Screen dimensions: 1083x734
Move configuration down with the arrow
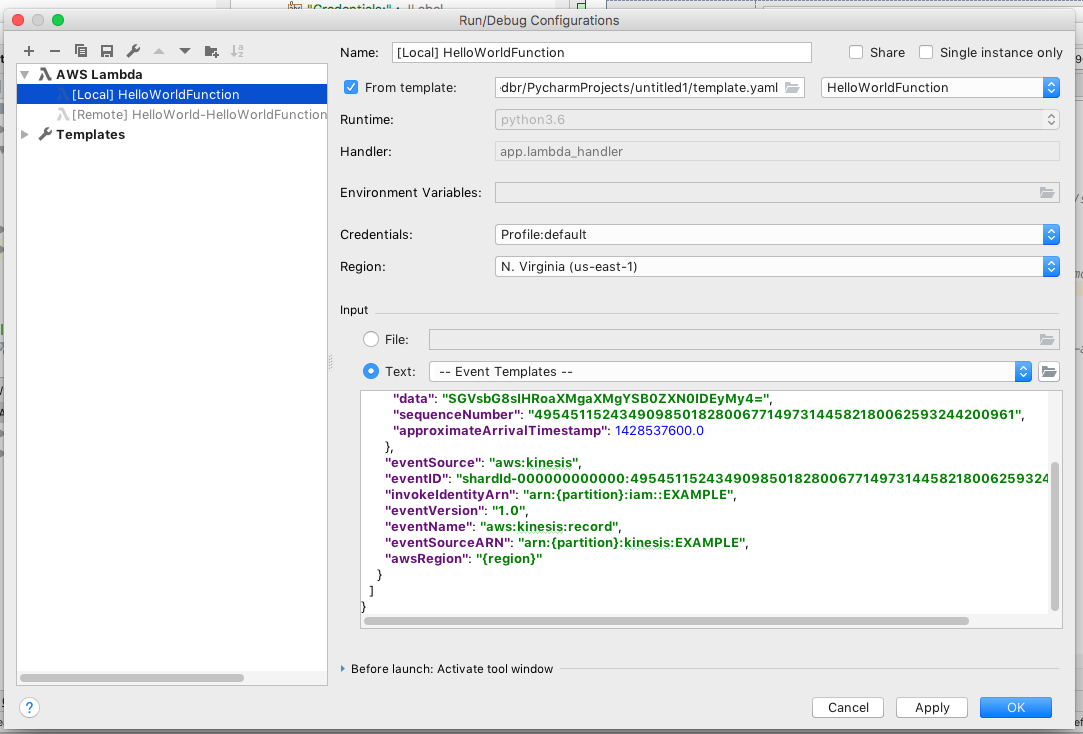[x=184, y=51]
